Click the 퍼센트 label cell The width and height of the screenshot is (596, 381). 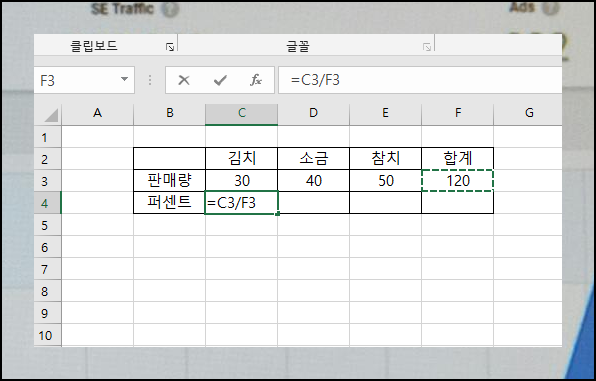pos(170,202)
